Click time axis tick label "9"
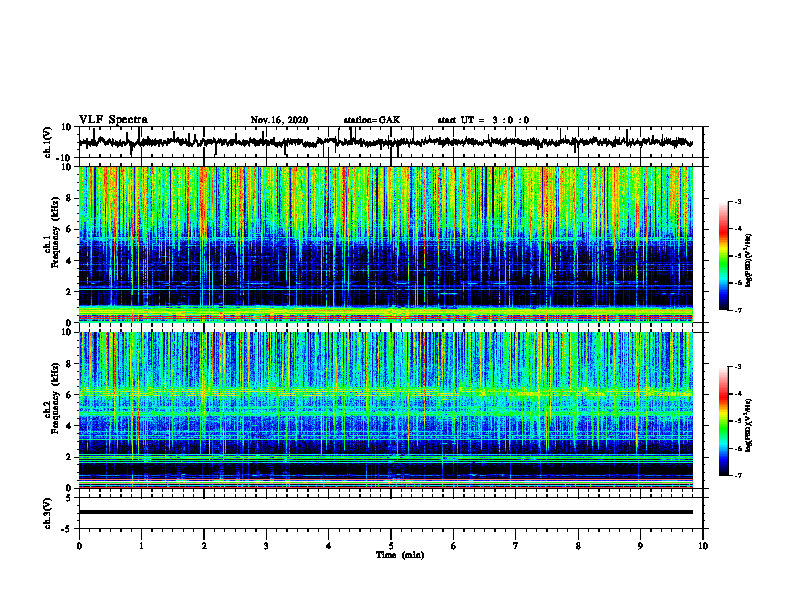The width and height of the screenshot is (792, 612). point(640,546)
